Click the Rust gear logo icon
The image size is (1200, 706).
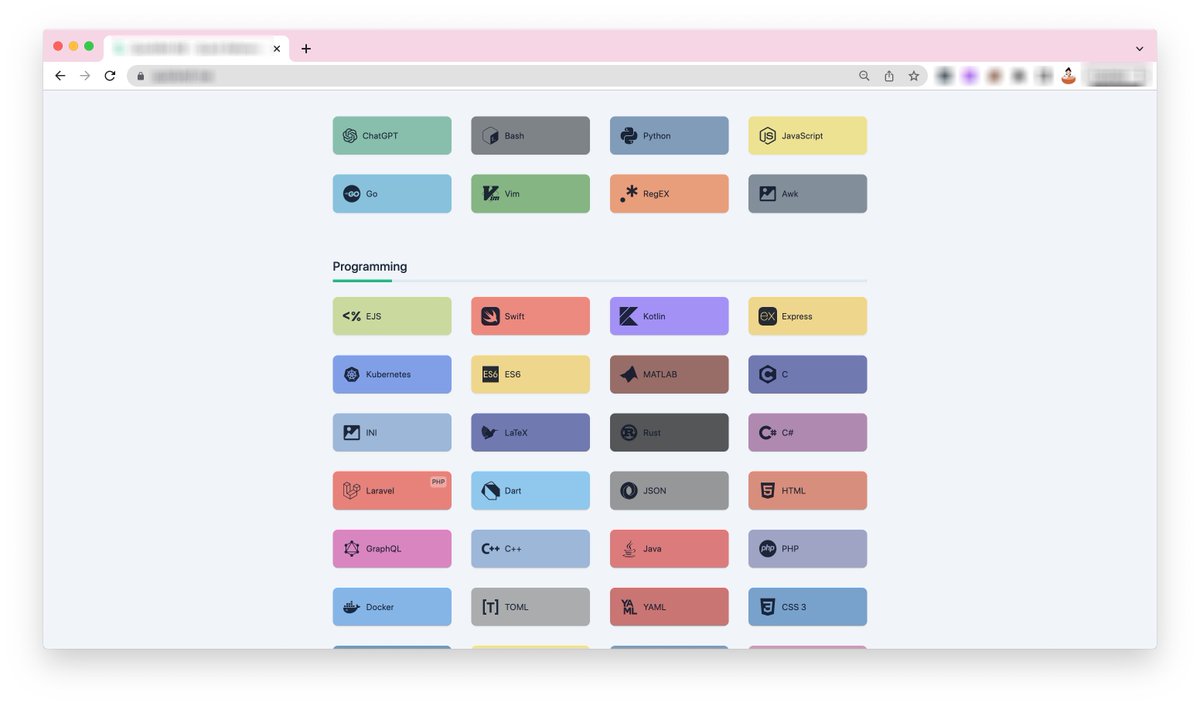[x=629, y=433]
